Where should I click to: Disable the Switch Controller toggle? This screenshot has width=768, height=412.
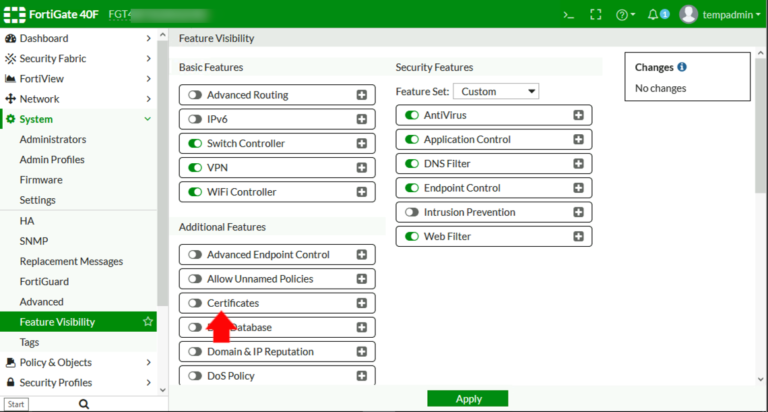click(195, 144)
